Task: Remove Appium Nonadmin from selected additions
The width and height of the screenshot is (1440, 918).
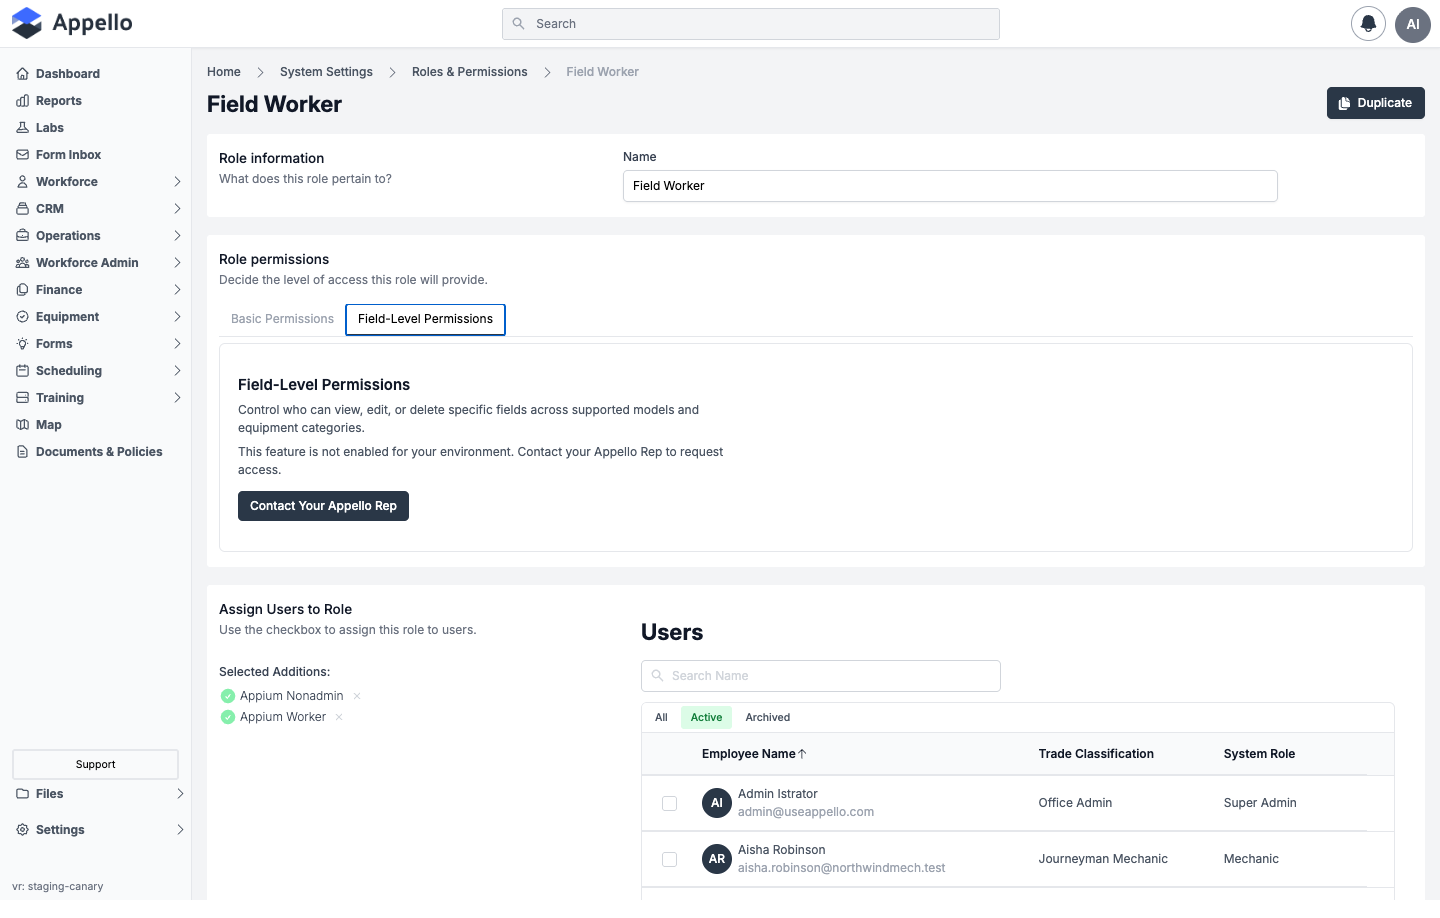Action: tap(357, 696)
